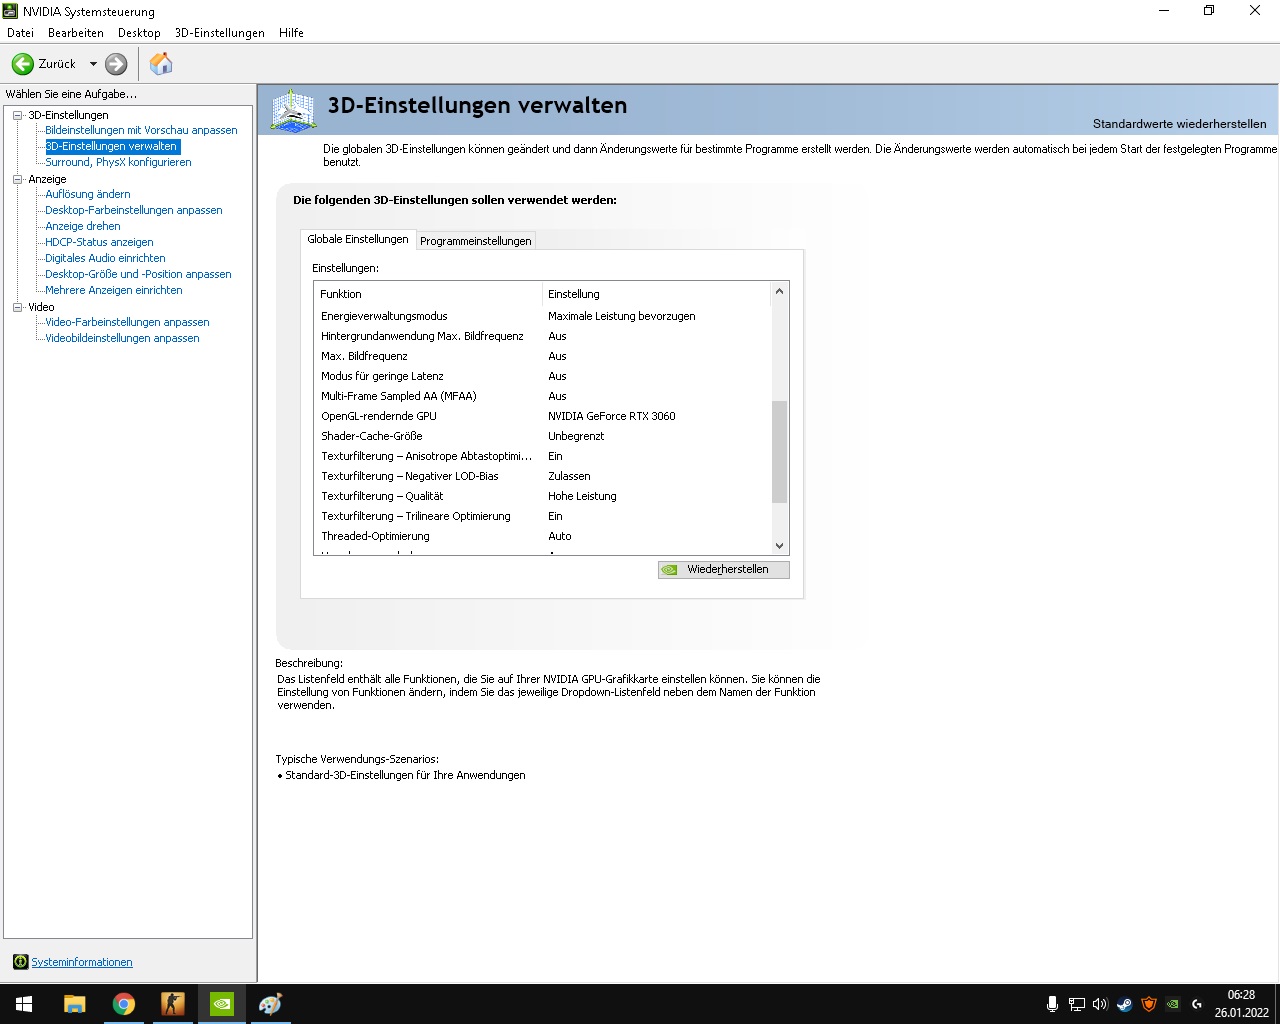Open the Systeminformationen link
This screenshot has height=1024, width=1280.
coord(82,962)
